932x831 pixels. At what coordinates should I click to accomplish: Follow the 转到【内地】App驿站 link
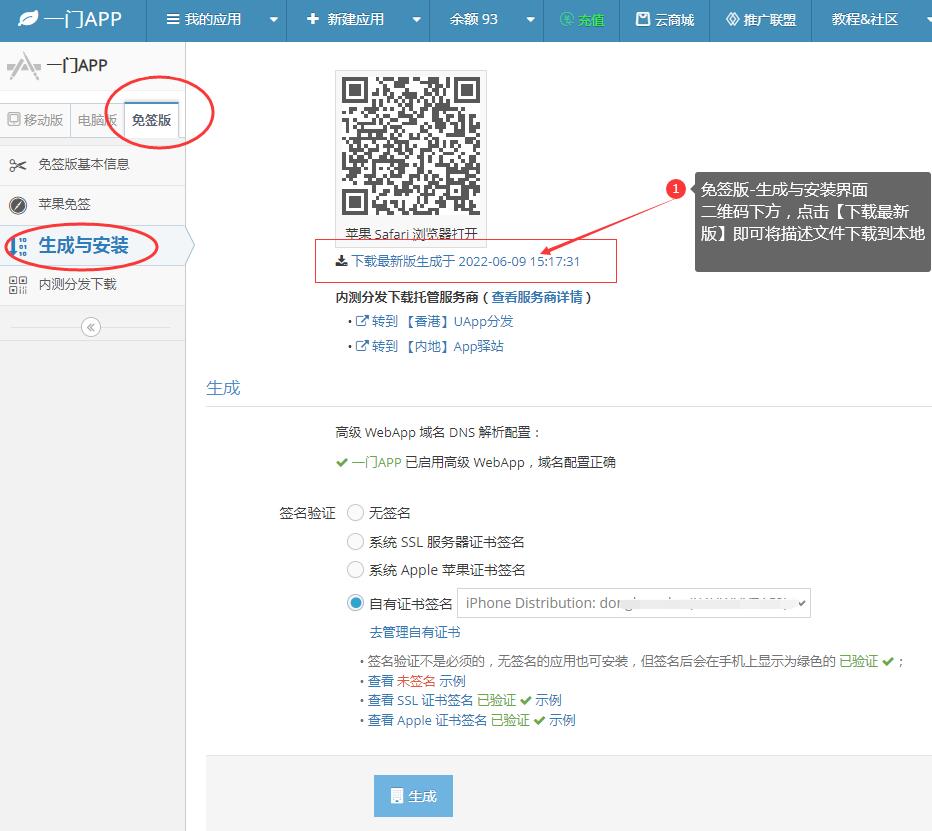pos(437,346)
